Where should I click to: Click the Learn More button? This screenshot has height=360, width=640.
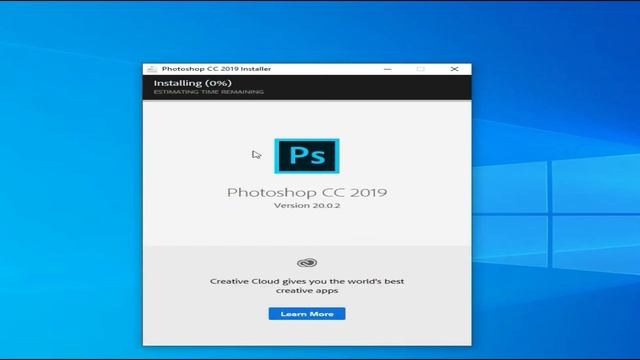pos(307,313)
